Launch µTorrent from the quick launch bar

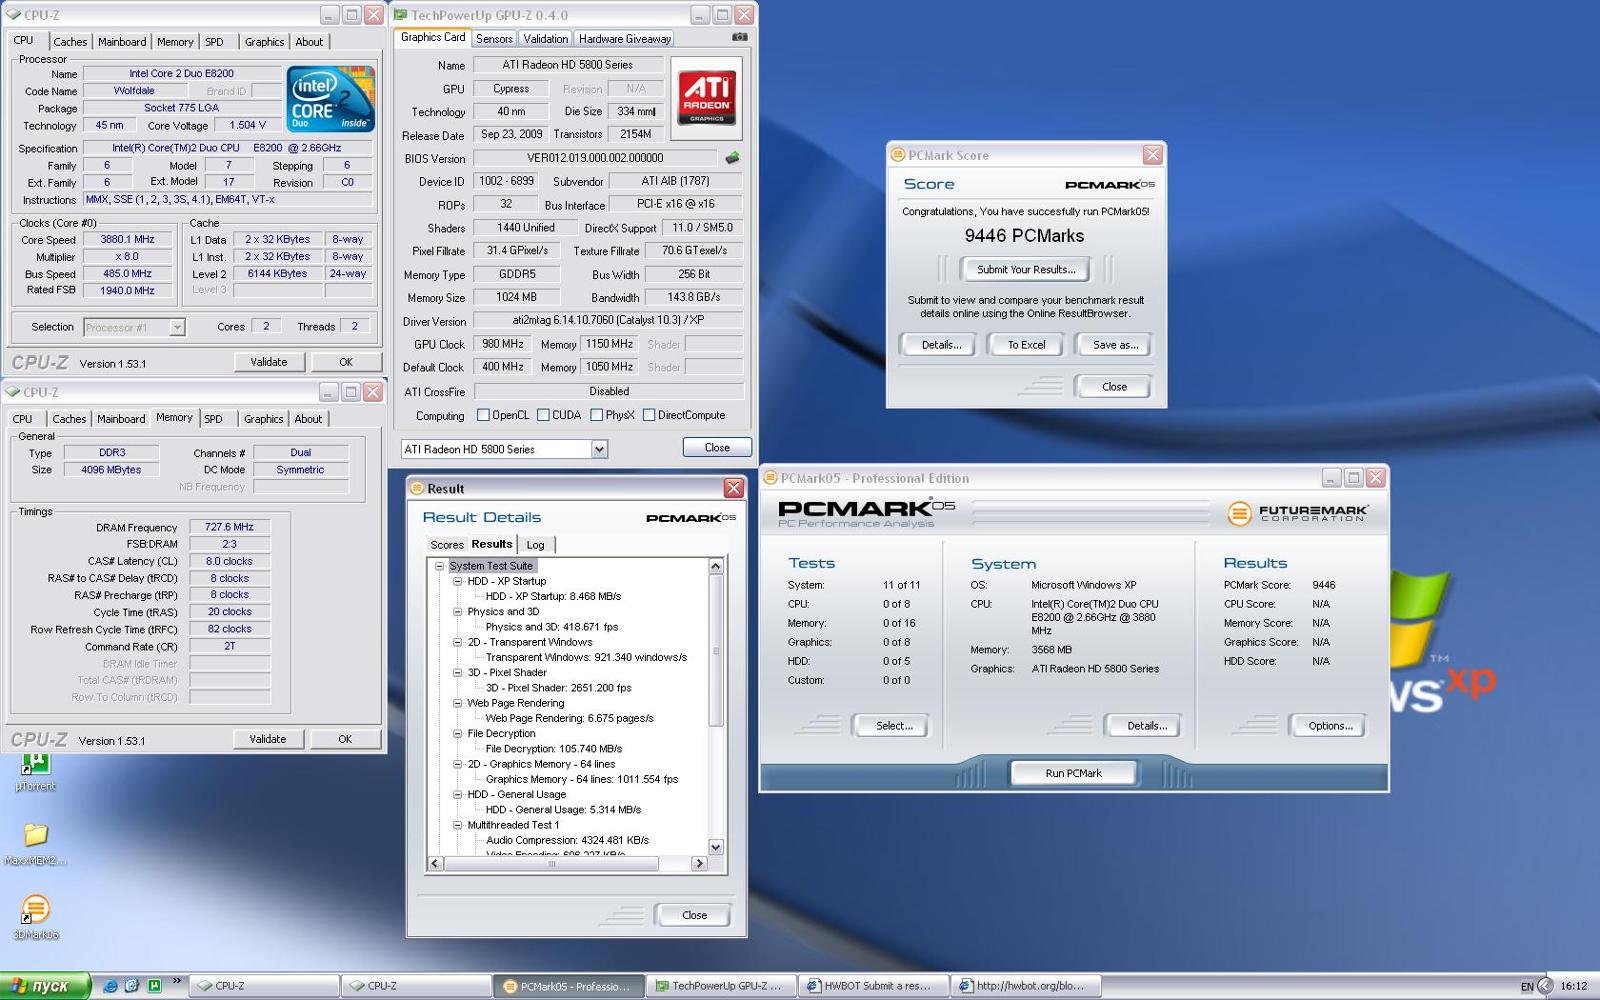154,986
